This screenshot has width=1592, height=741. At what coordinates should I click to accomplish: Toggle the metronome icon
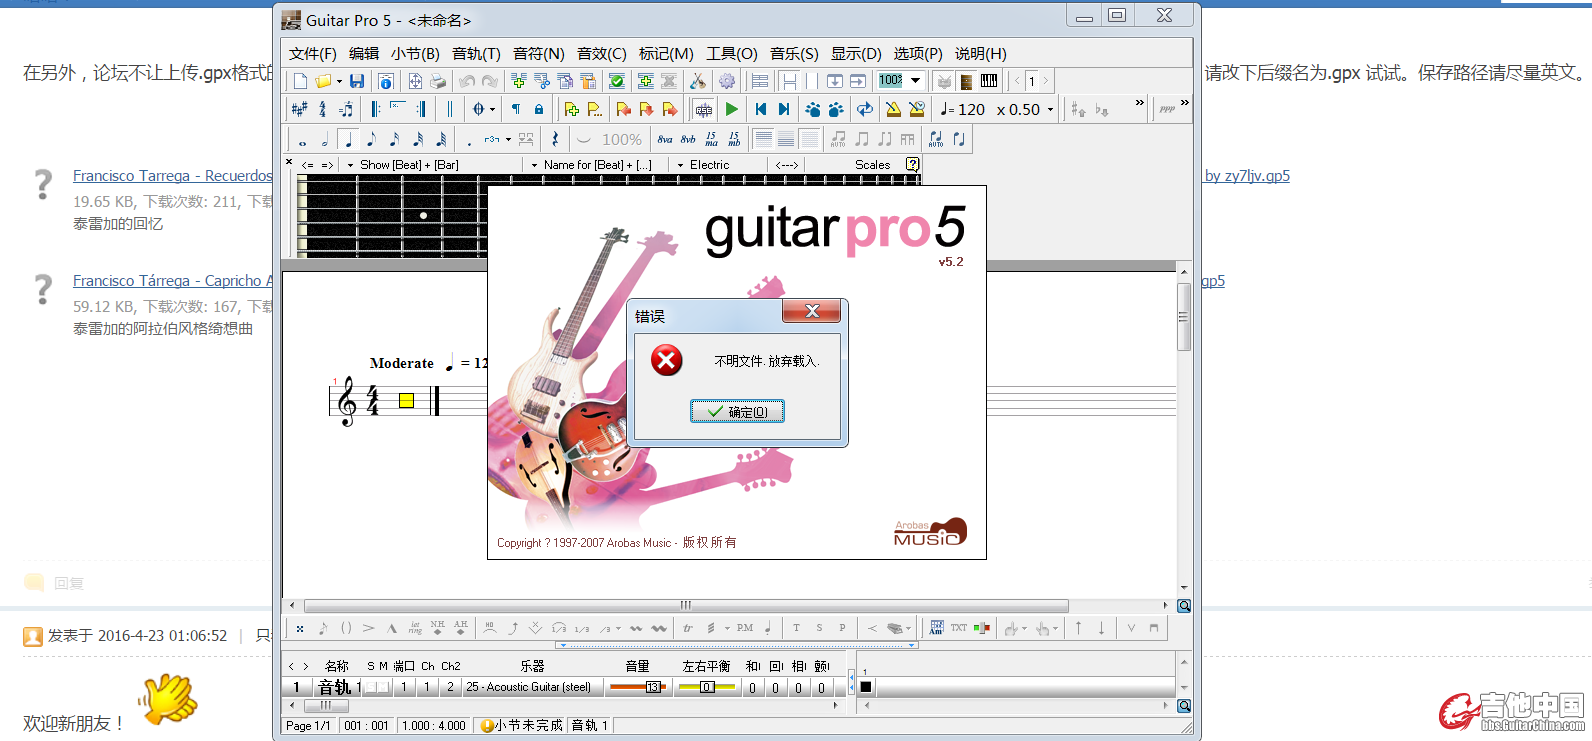pyautogui.click(x=893, y=109)
